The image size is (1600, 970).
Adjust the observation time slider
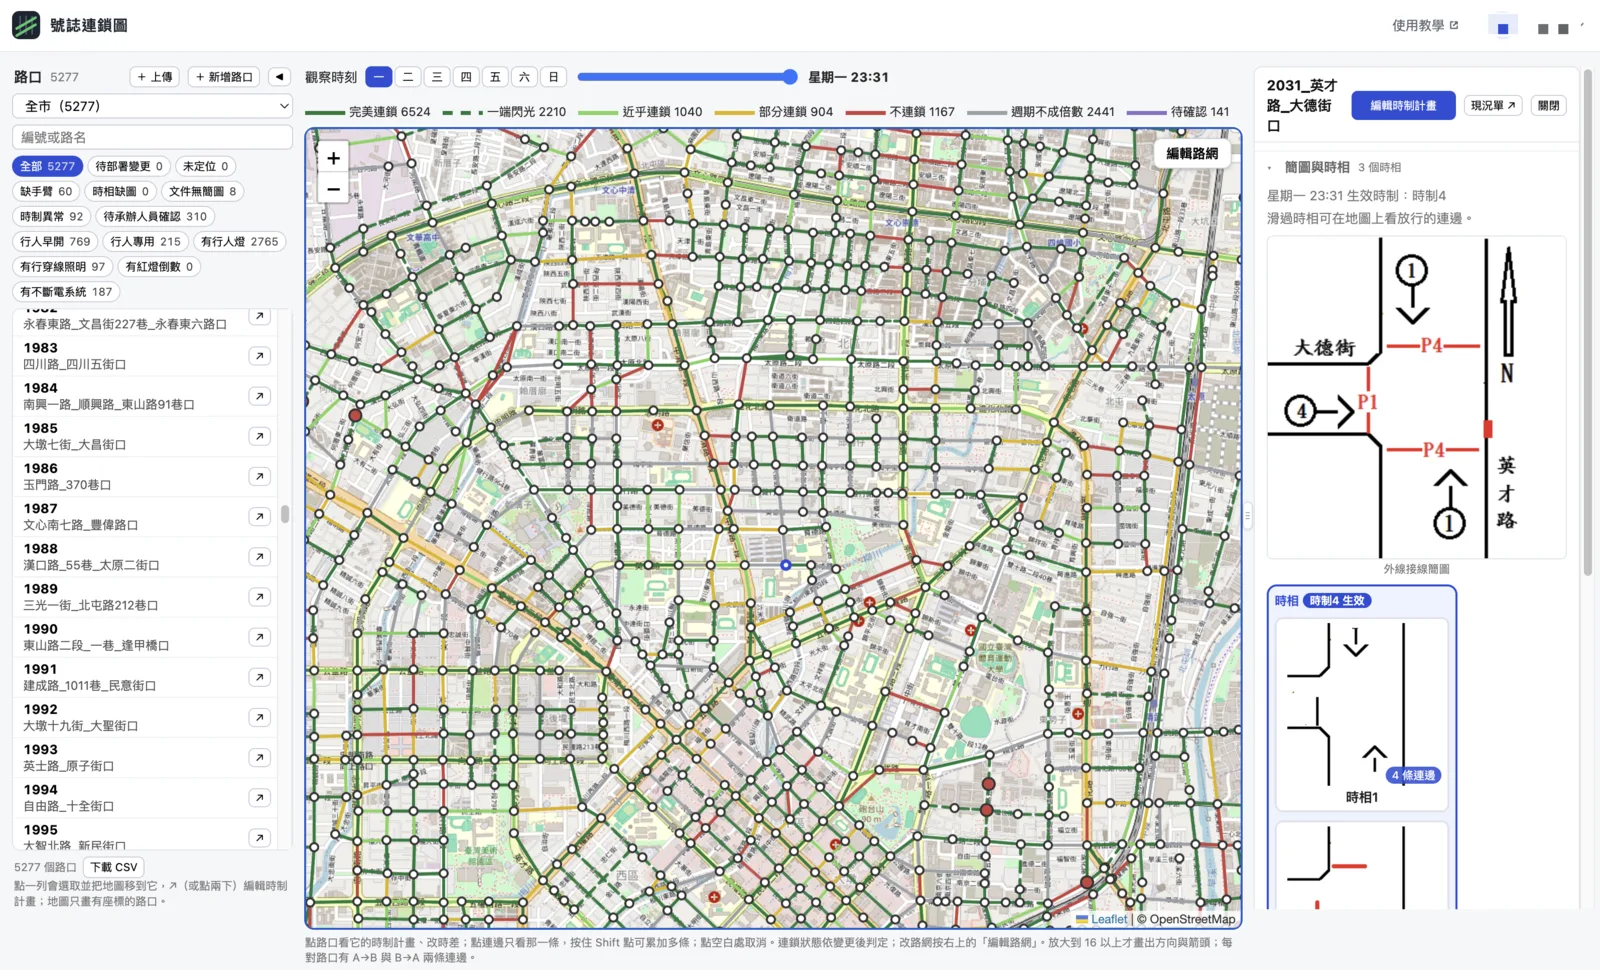(687, 77)
